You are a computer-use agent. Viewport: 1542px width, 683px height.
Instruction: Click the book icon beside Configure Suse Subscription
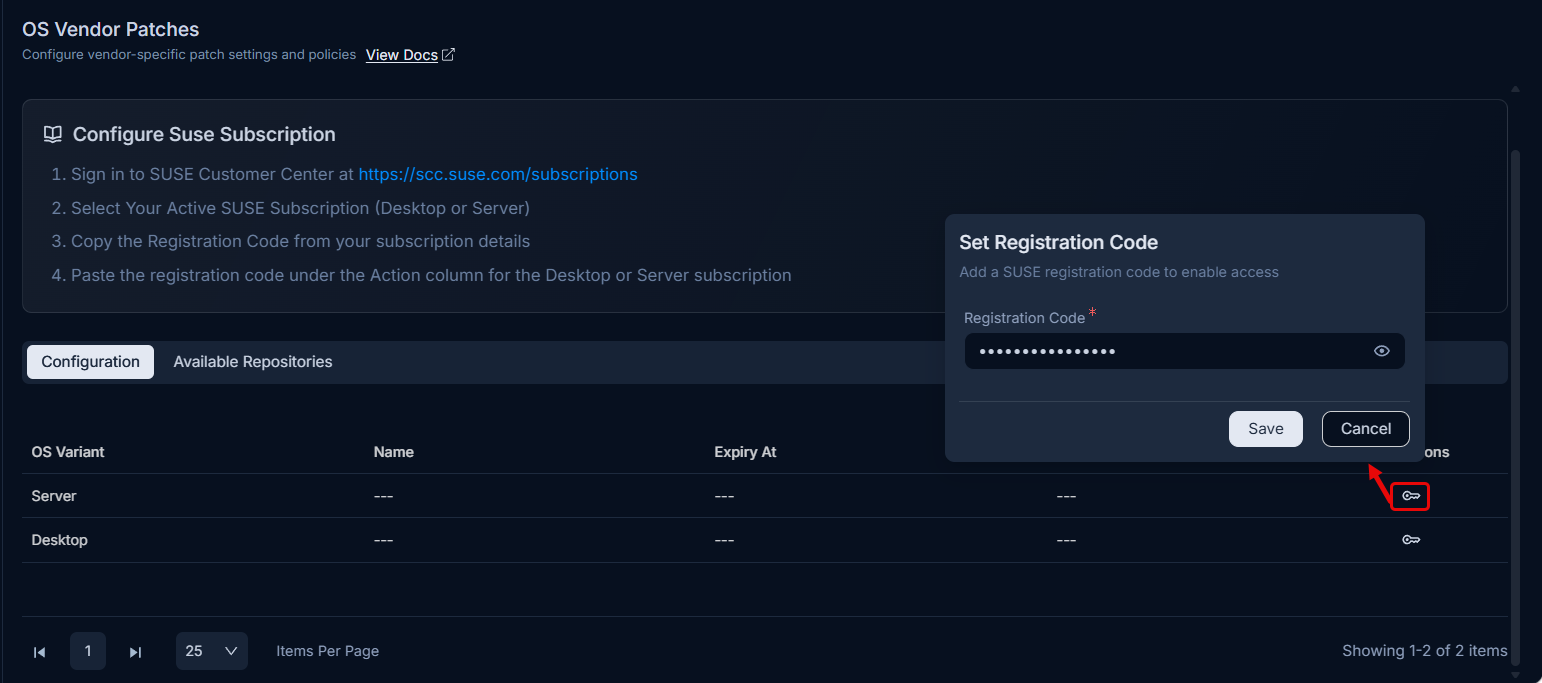pyautogui.click(x=53, y=134)
